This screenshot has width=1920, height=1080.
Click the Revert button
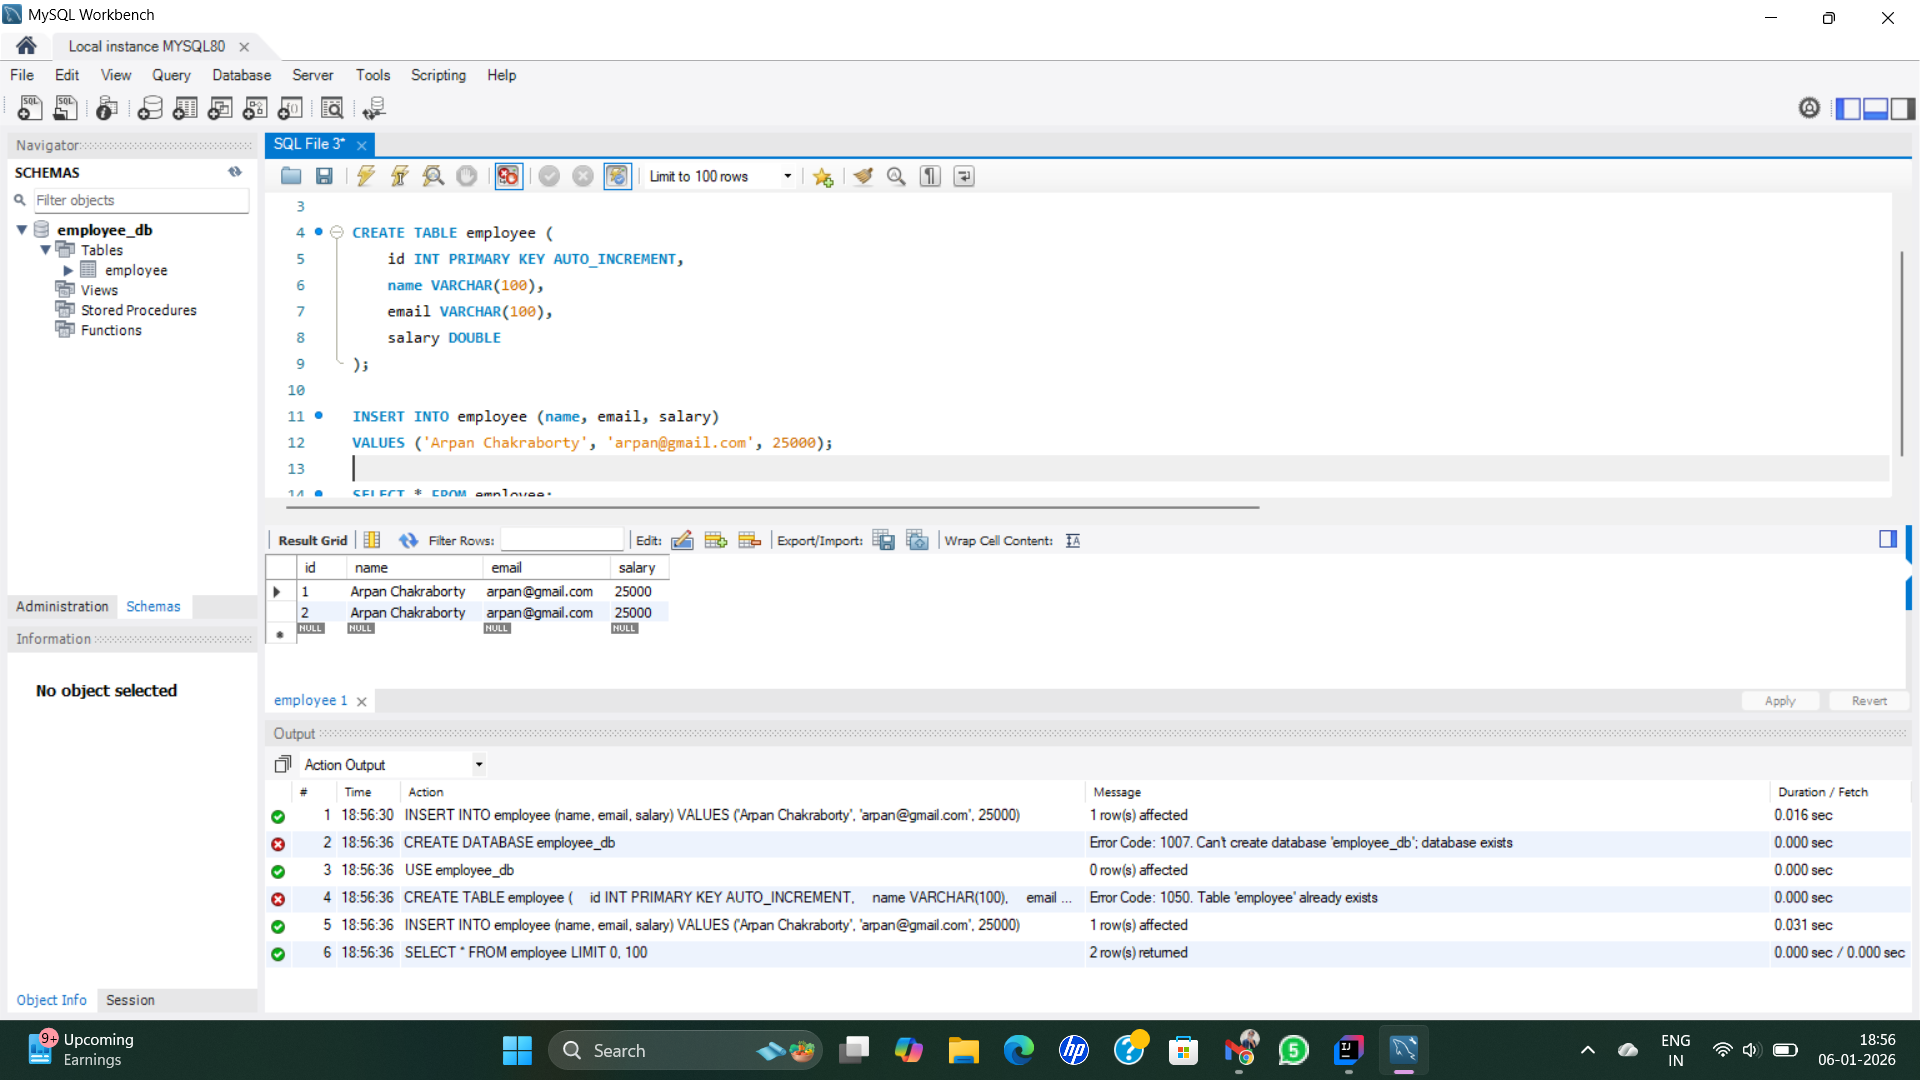pos(1868,700)
